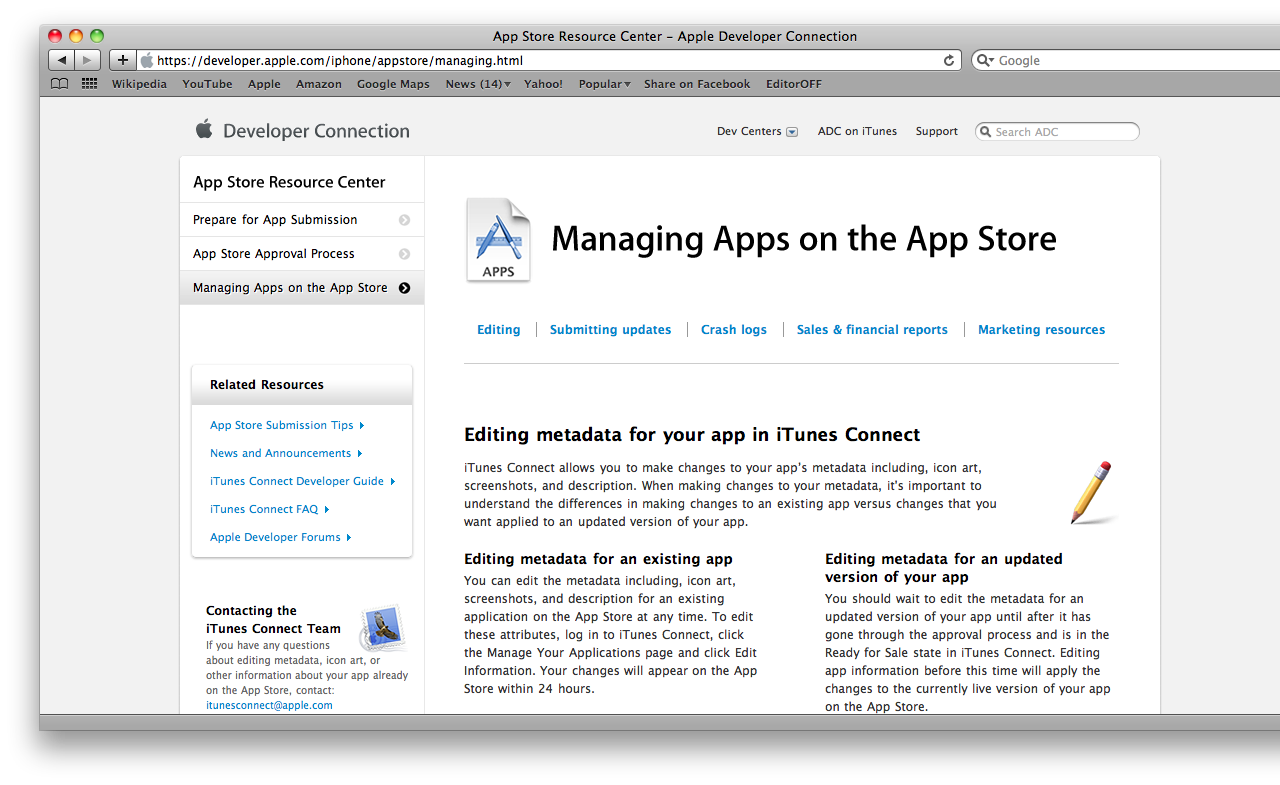Jump to Submitting updates section

[610, 329]
